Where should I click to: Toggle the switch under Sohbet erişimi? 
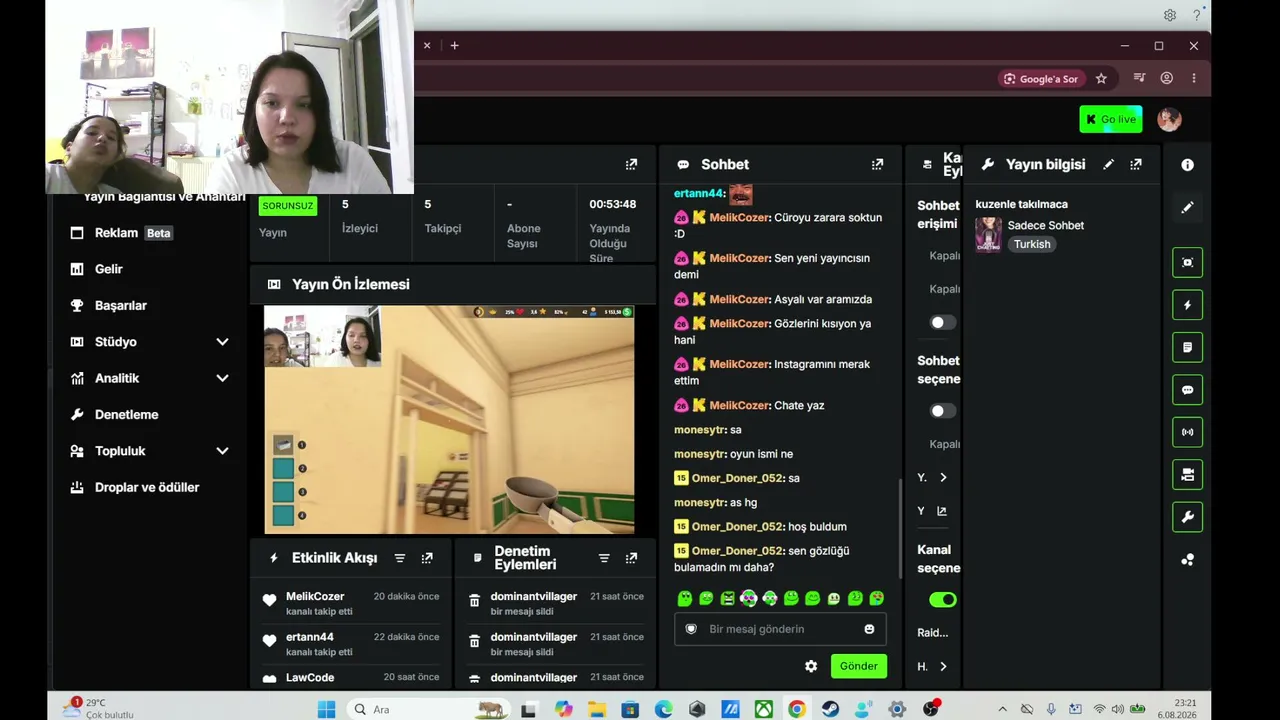pyautogui.click(x=942, y=322)
